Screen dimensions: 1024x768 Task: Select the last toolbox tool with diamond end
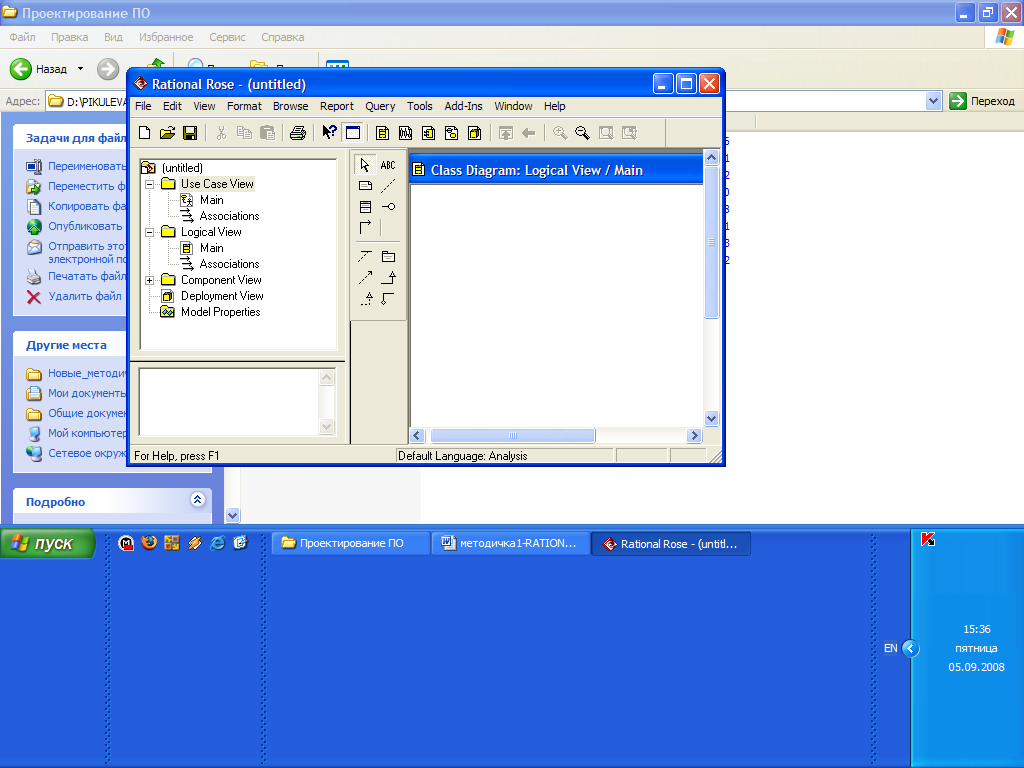388,298
